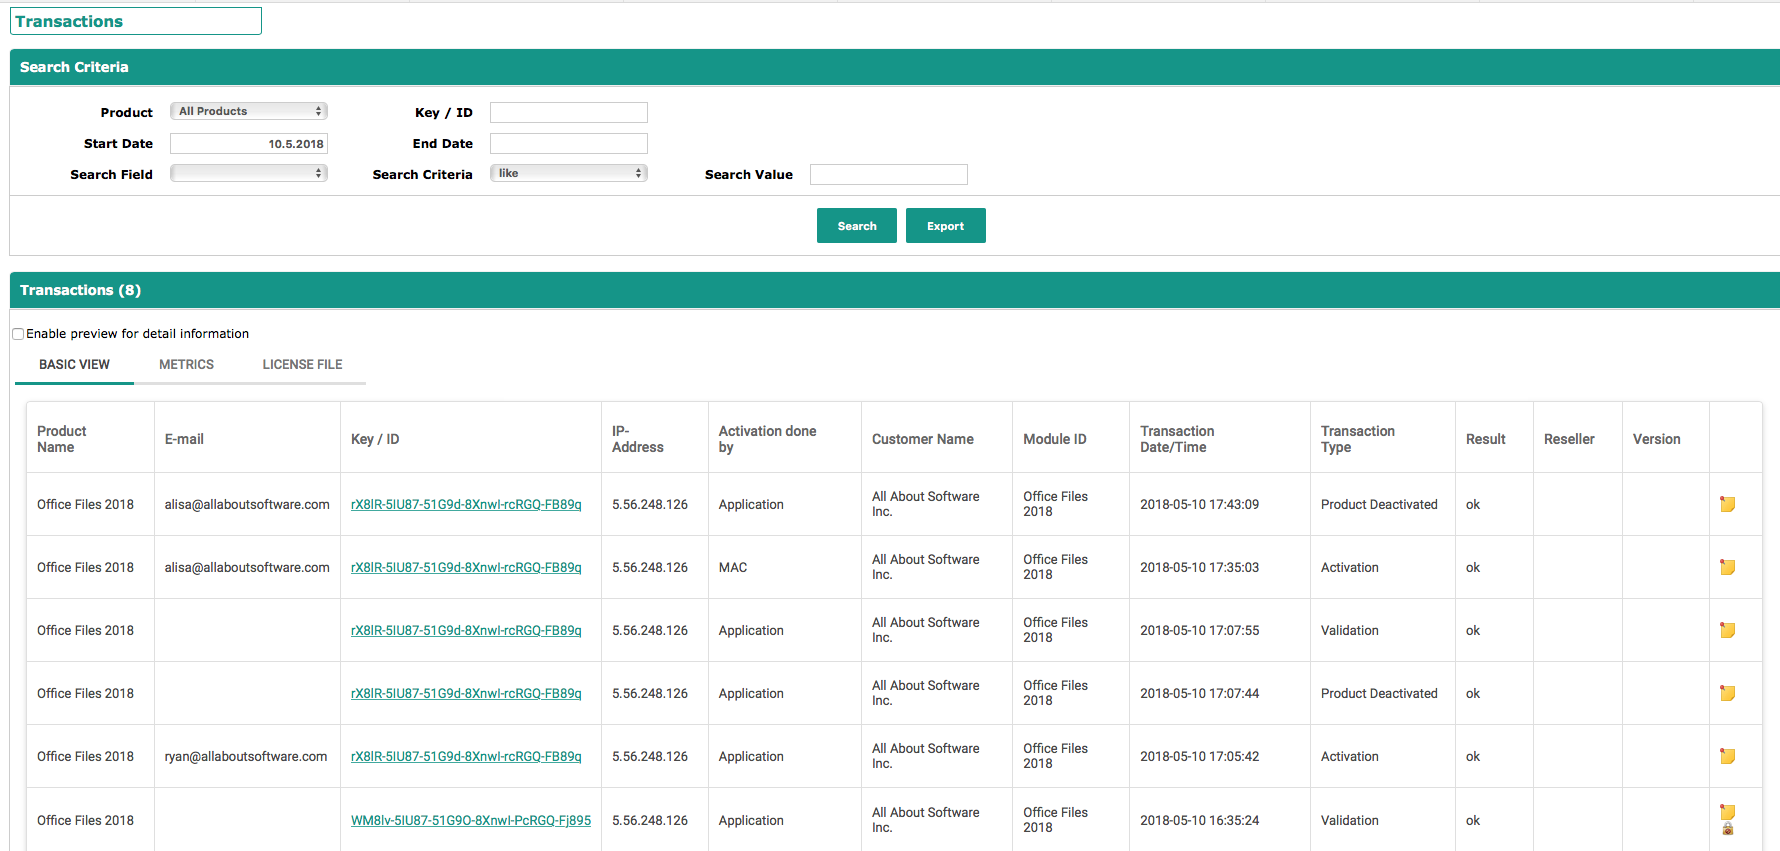
Task: Click into the Search Value field
Action: point(888,174)
